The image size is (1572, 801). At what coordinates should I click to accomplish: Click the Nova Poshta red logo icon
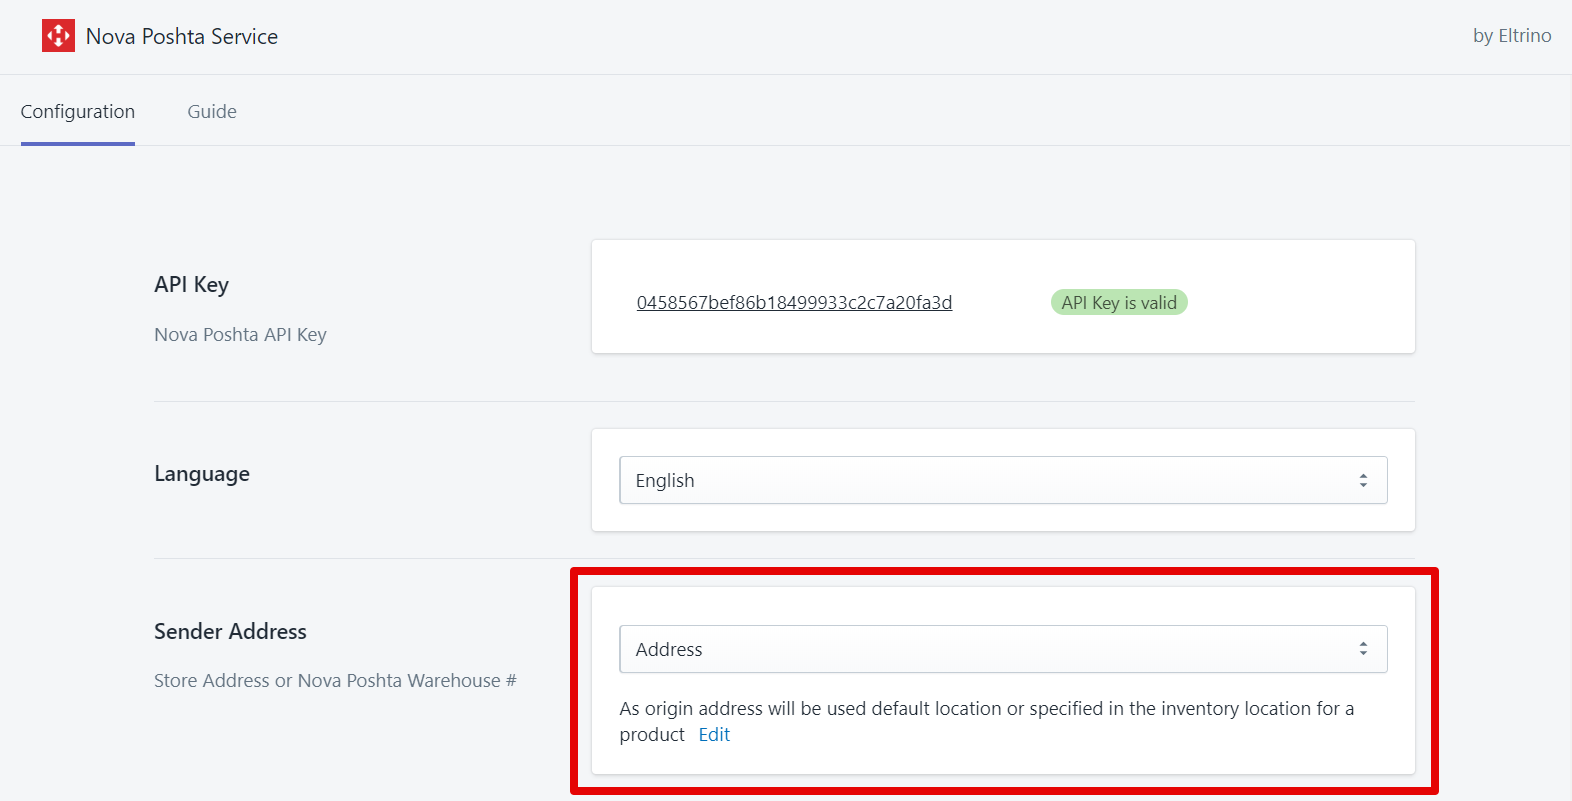(x=58, y=36)
